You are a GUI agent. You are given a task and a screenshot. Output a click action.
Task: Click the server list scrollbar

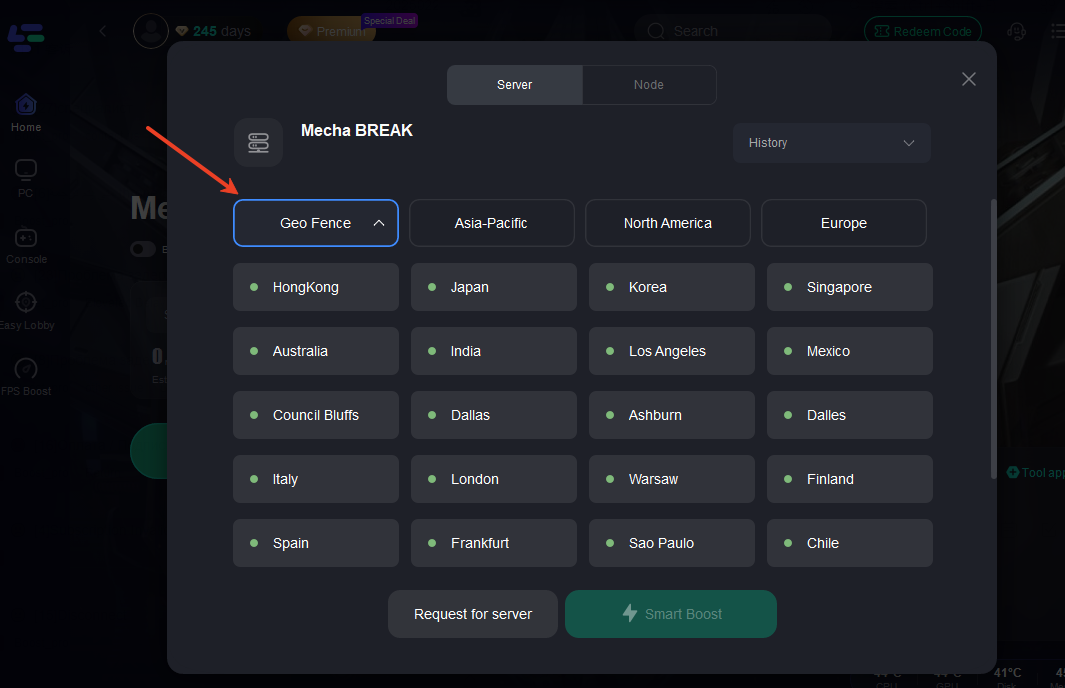(993, 340)
